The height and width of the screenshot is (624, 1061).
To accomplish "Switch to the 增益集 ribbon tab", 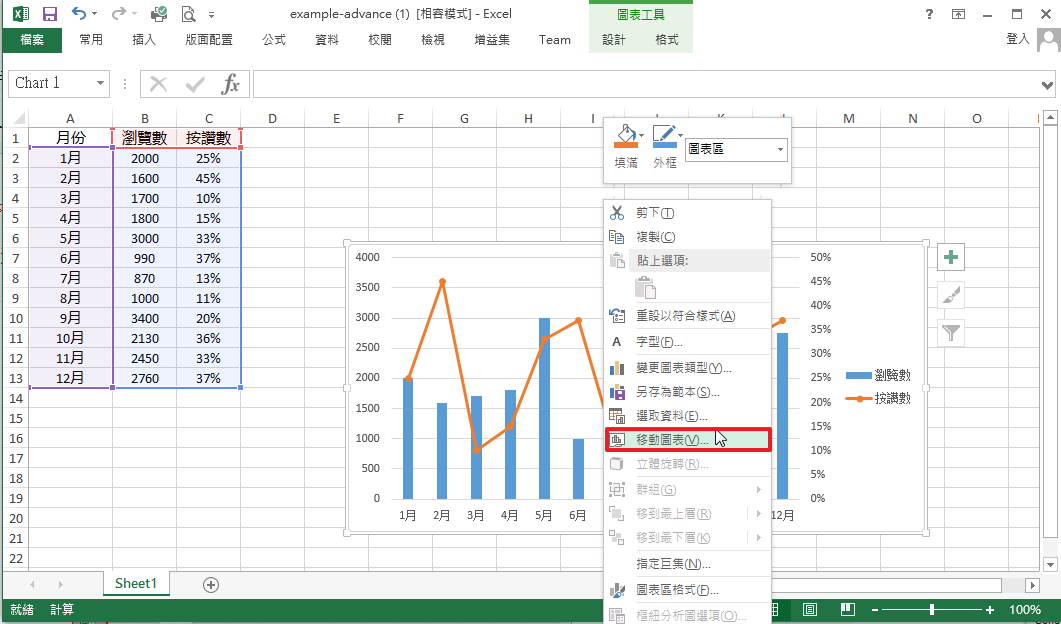I will click(x=492, y=40).
